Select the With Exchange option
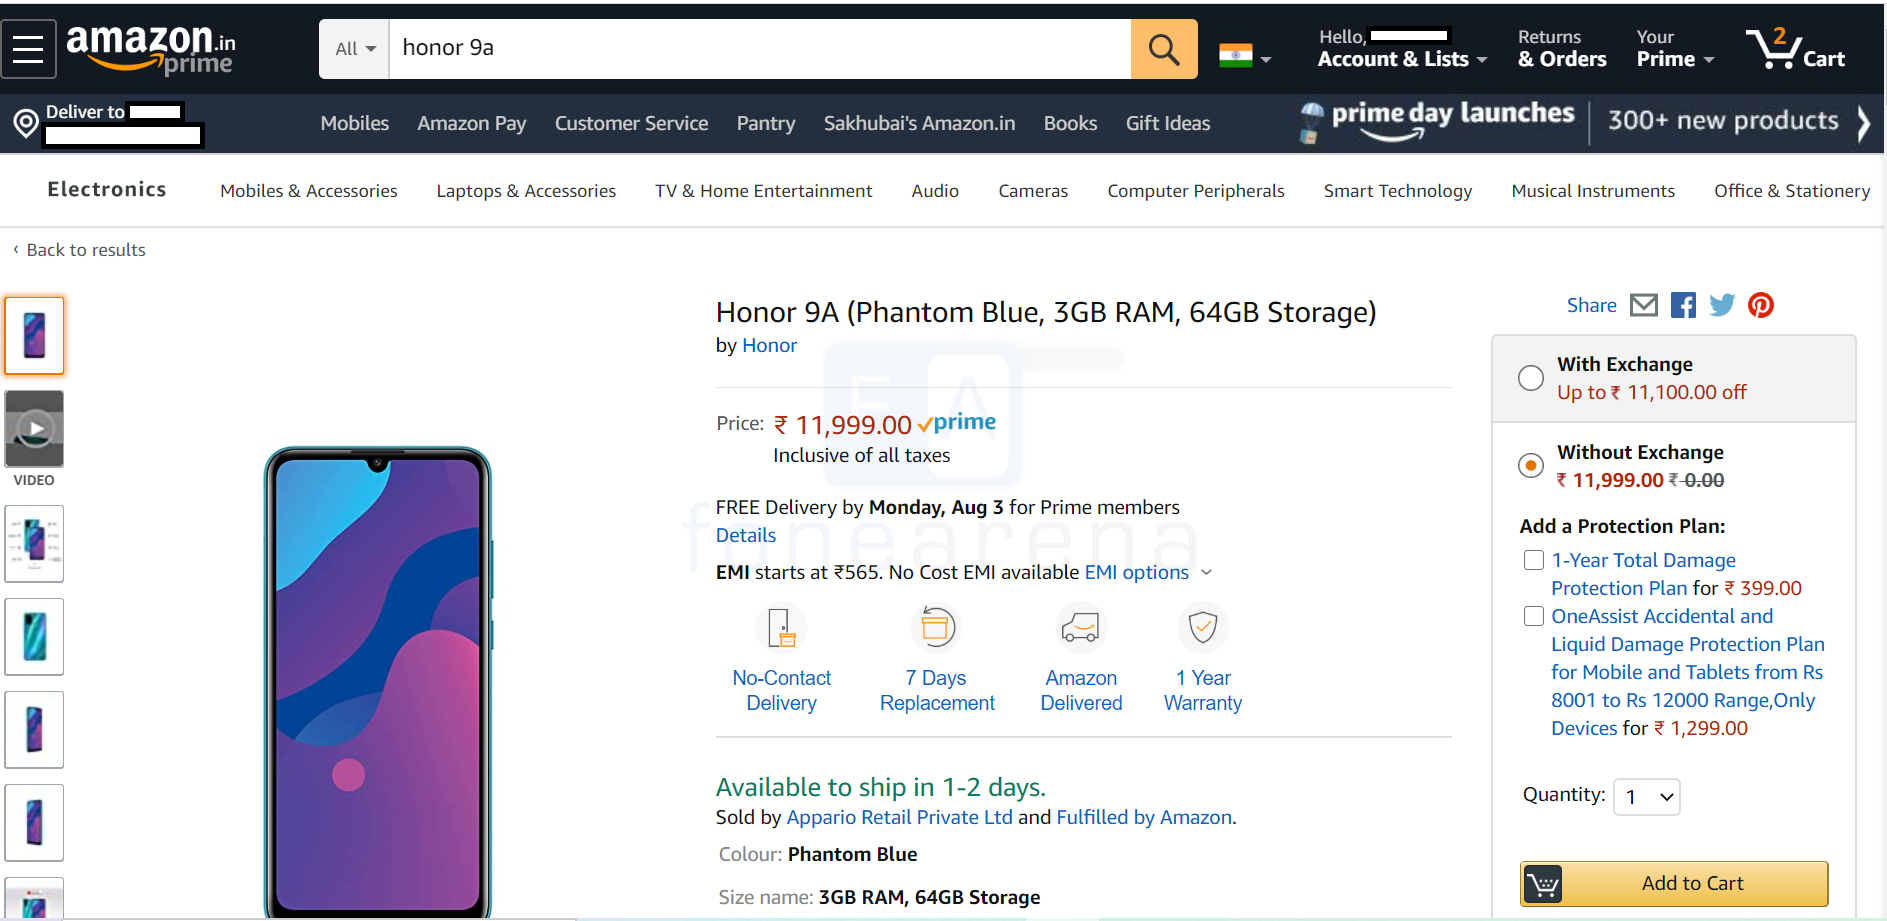The height and width of the screenshot is (921, 1887). pyautogui.click(x=1531, y=378)
